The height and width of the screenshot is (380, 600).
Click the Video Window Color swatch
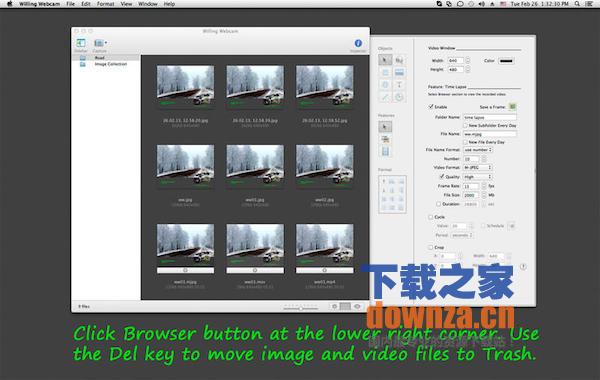pyautogui.click(x=506, y=61)
